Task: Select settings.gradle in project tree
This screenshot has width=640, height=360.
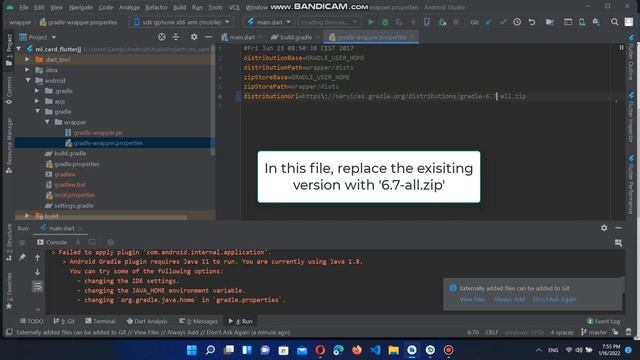Action: click(x=73, y=206)
